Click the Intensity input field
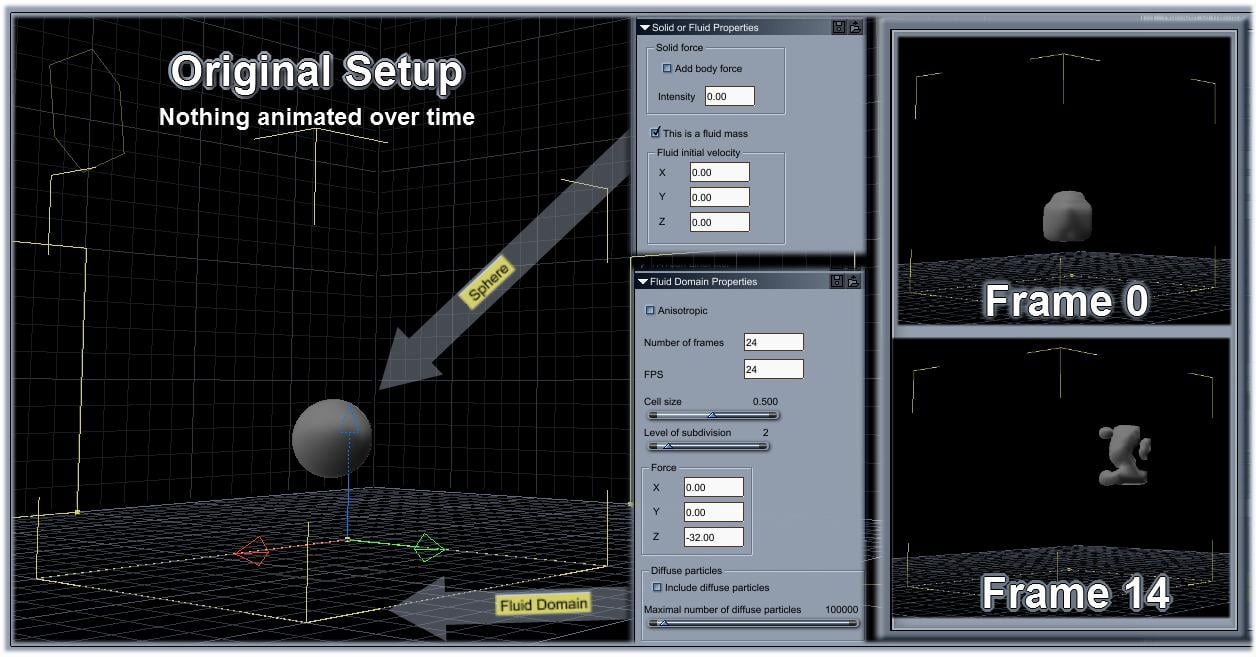Viewport: 1256px width, 657px height. 729,97
